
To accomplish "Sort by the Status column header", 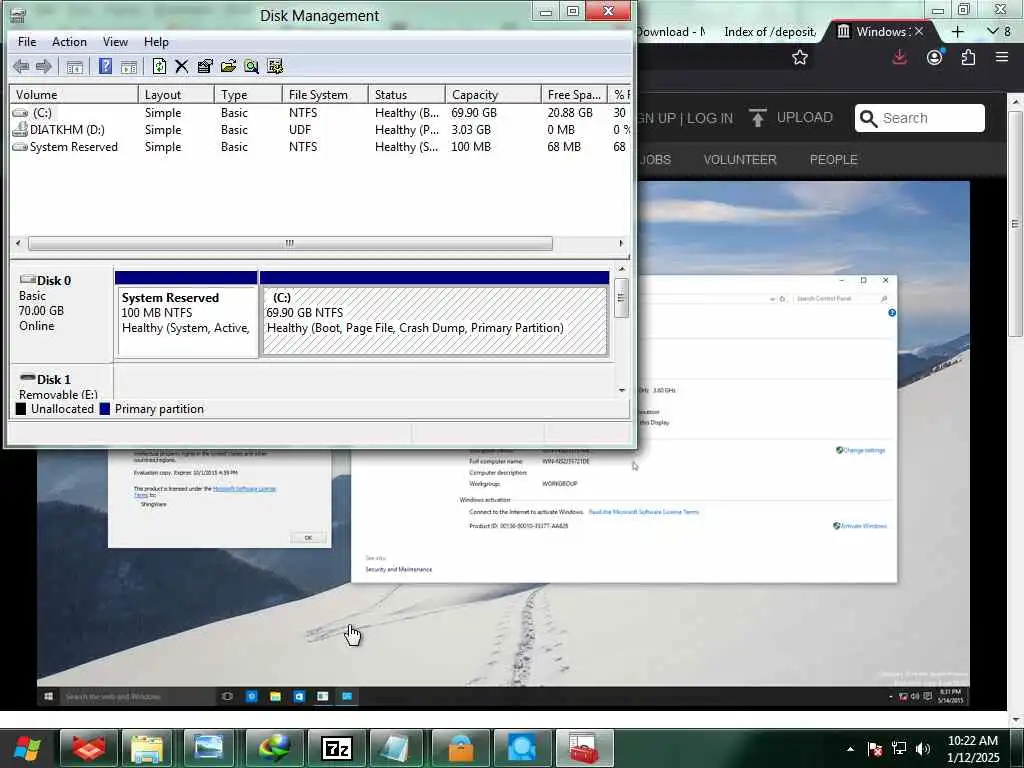I will coord(406,95).
